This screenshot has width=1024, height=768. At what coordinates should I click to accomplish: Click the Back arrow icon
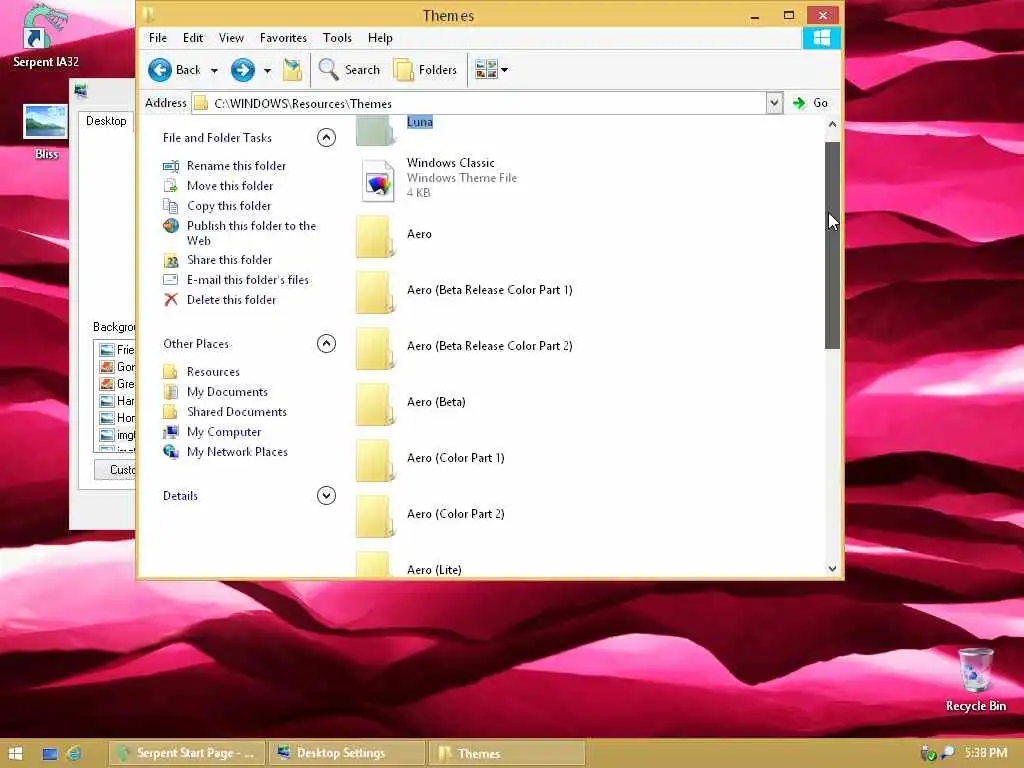159,70
